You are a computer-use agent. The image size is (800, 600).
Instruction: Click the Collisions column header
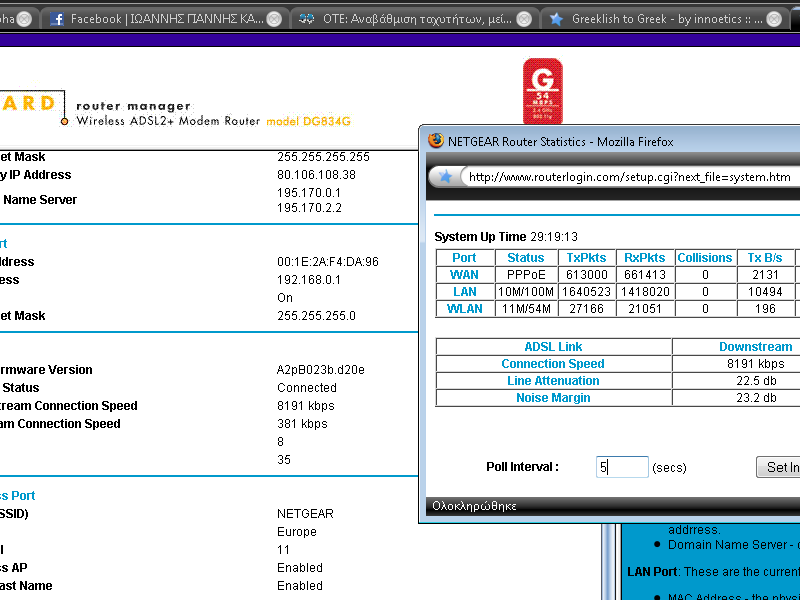pos(705,258)
